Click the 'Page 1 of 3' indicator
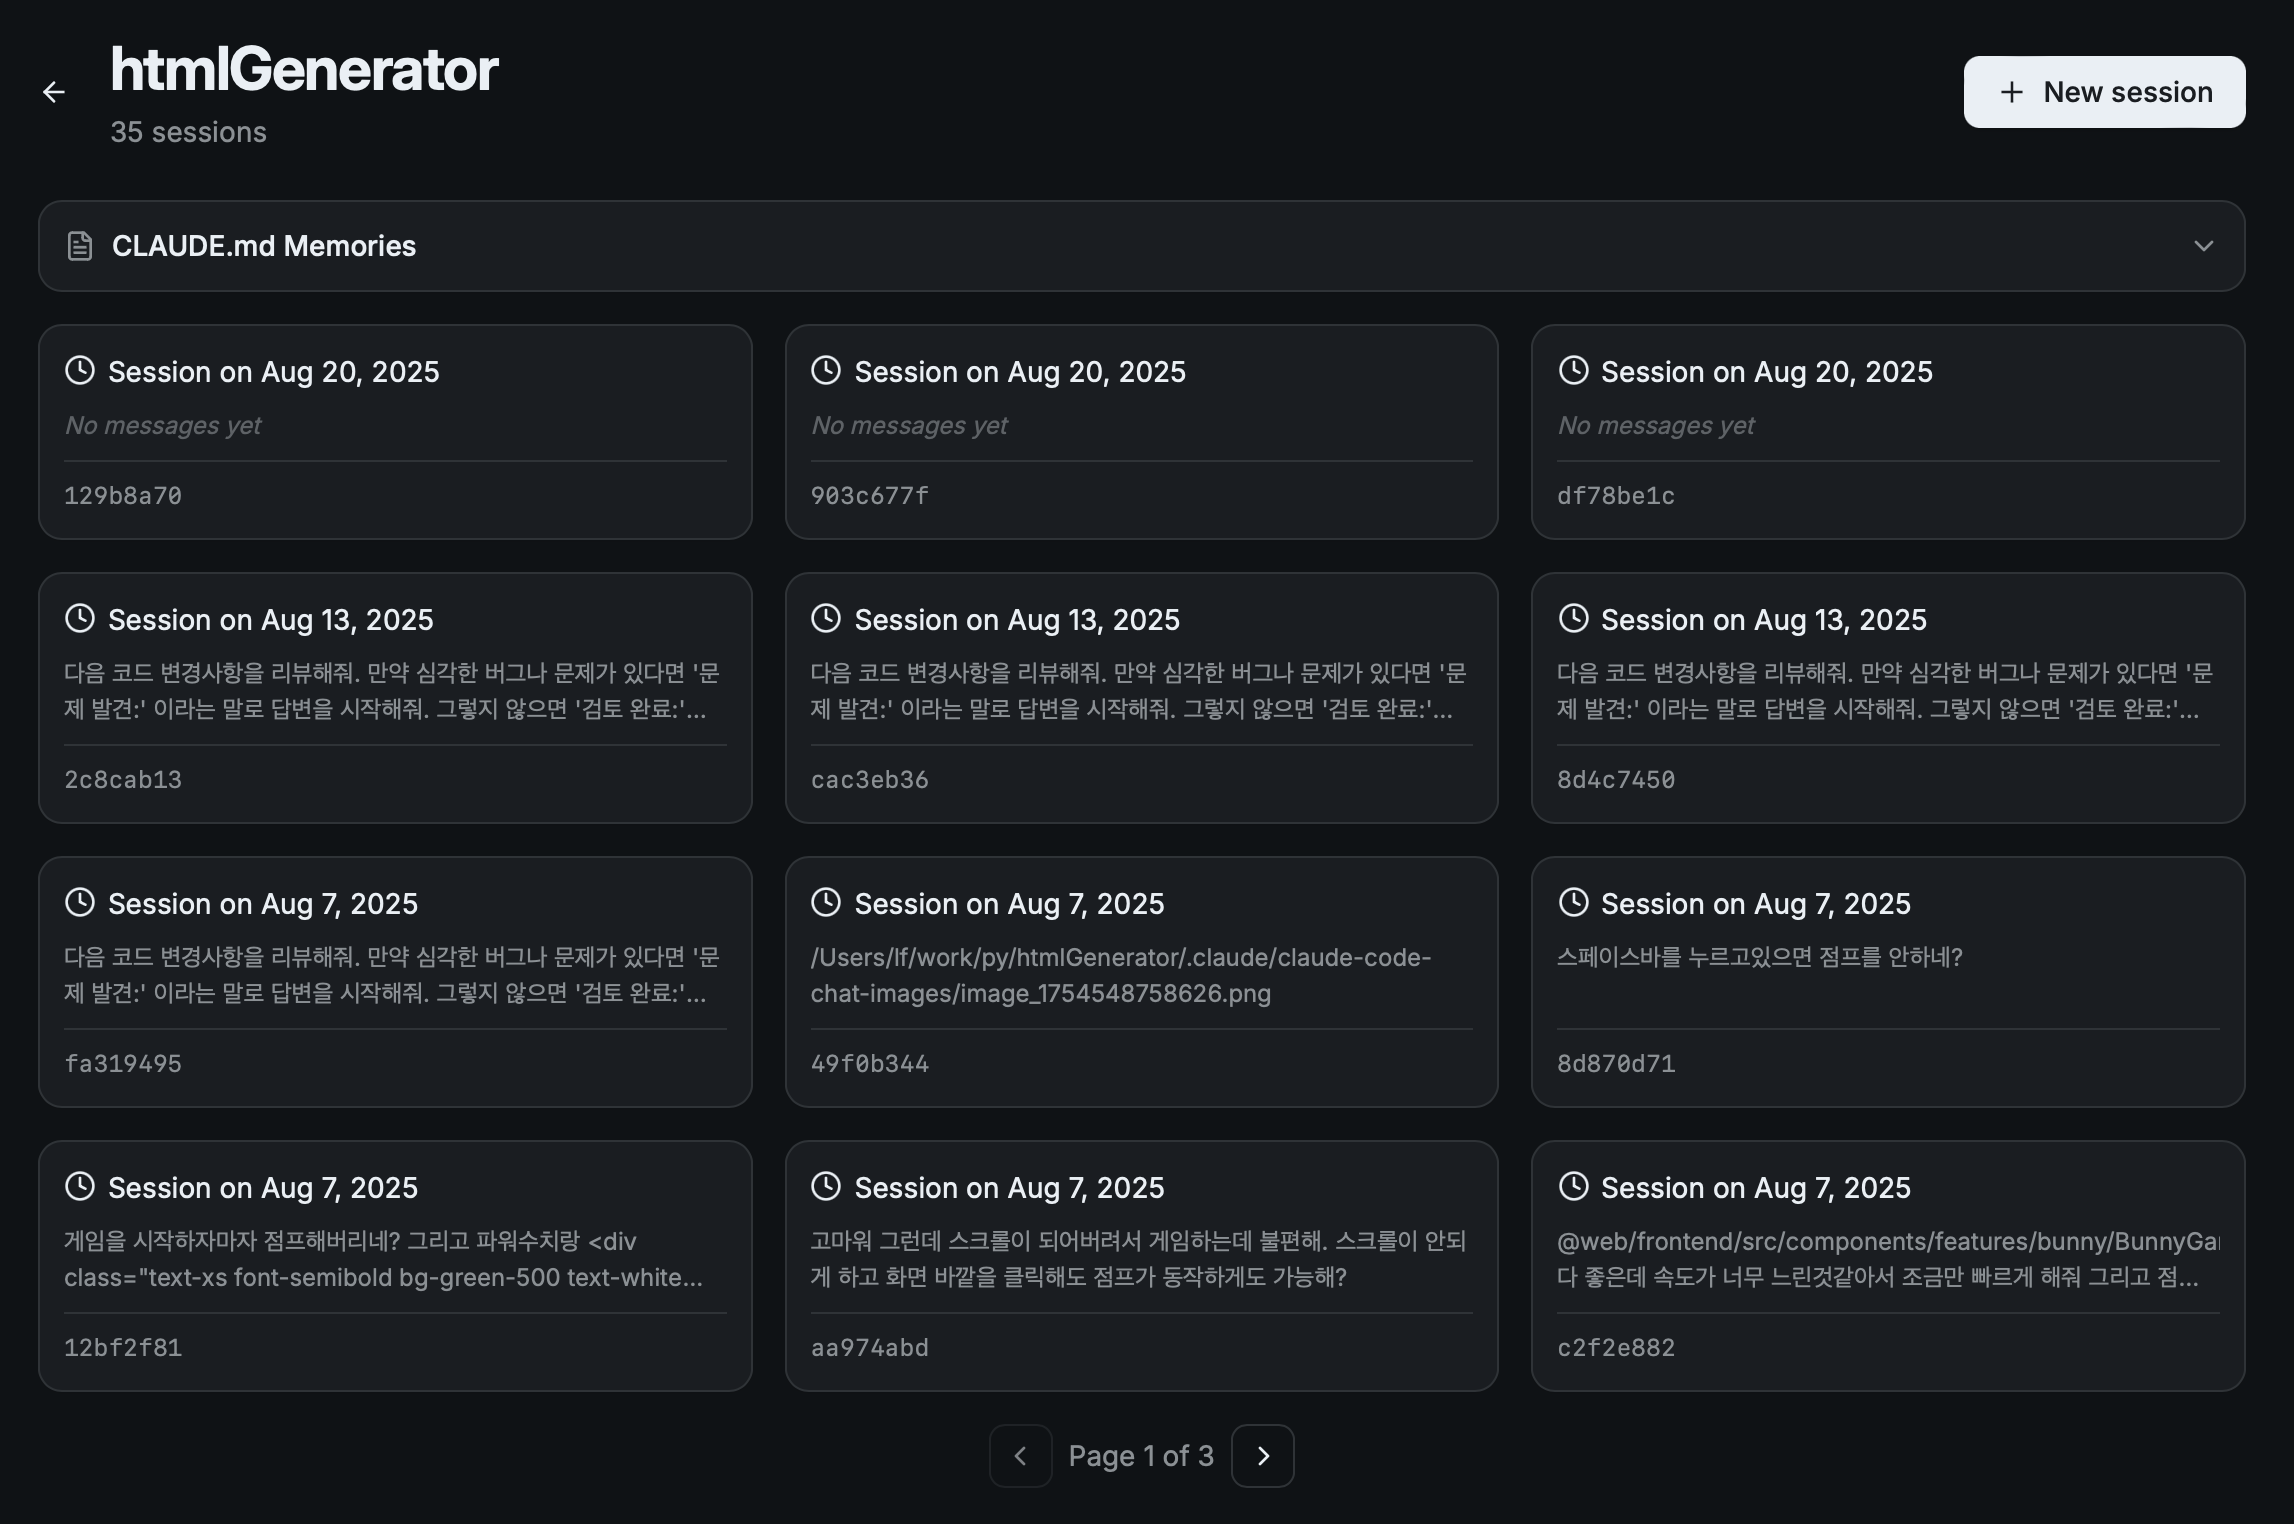 click(1141, 1456)
